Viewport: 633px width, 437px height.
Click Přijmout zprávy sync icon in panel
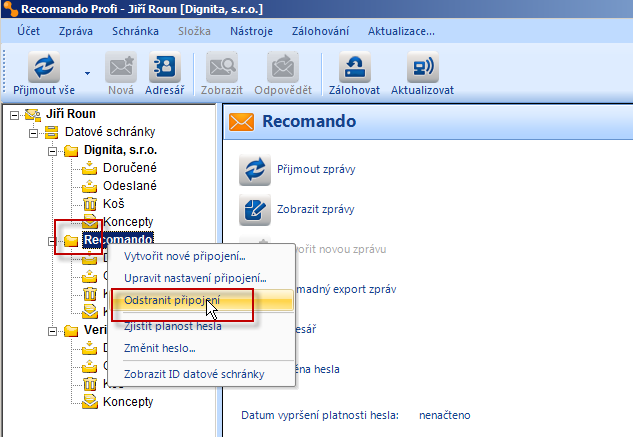pos(255,170)
